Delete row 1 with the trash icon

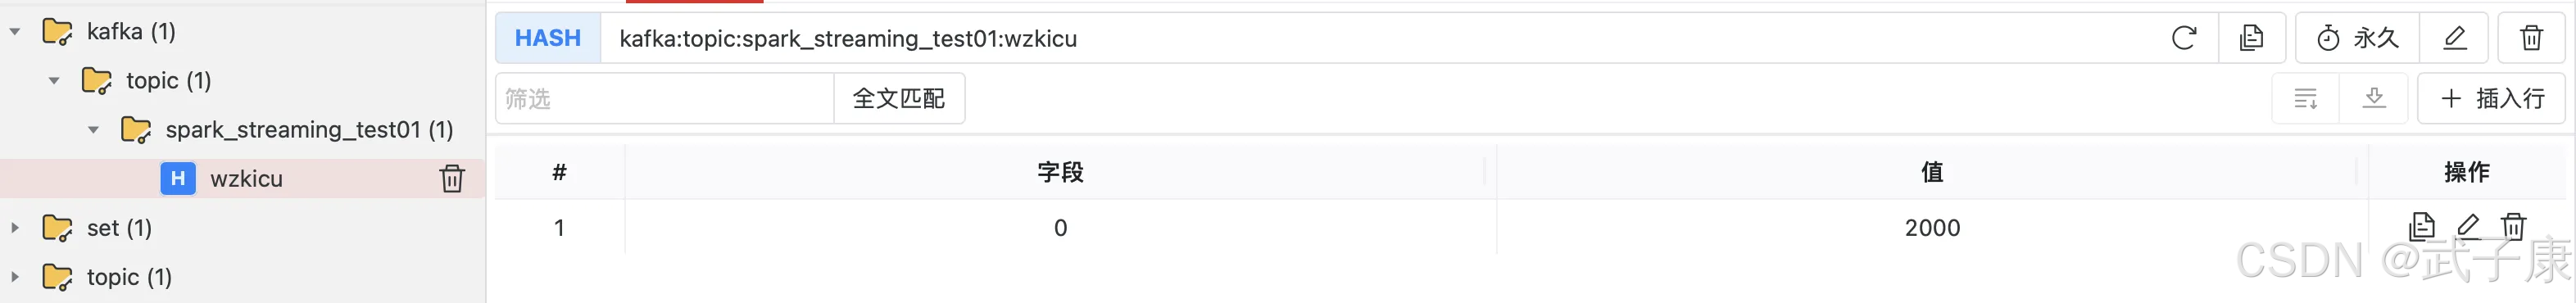point(2514,227)
